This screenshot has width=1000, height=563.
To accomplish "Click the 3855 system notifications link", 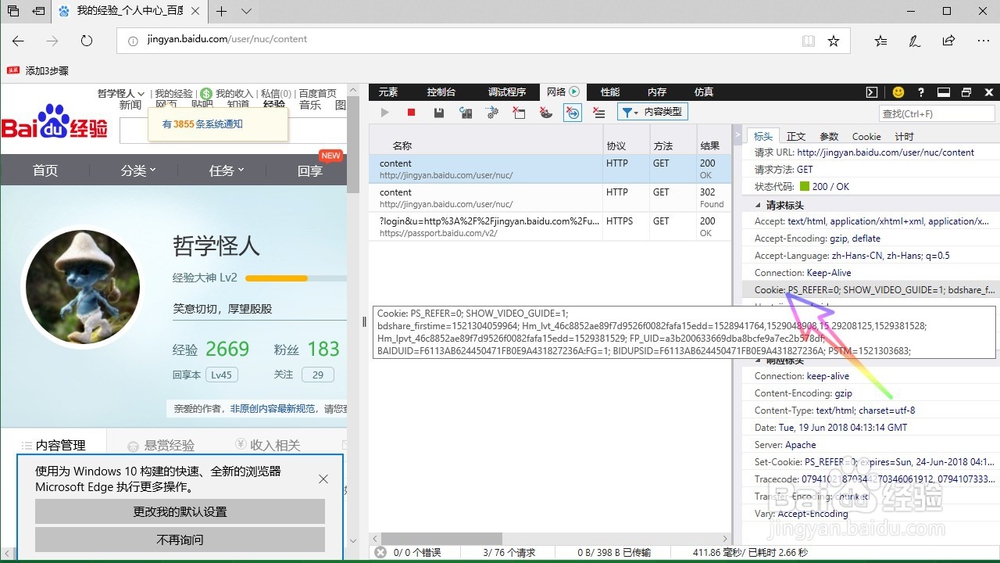I will coord(202,124).
